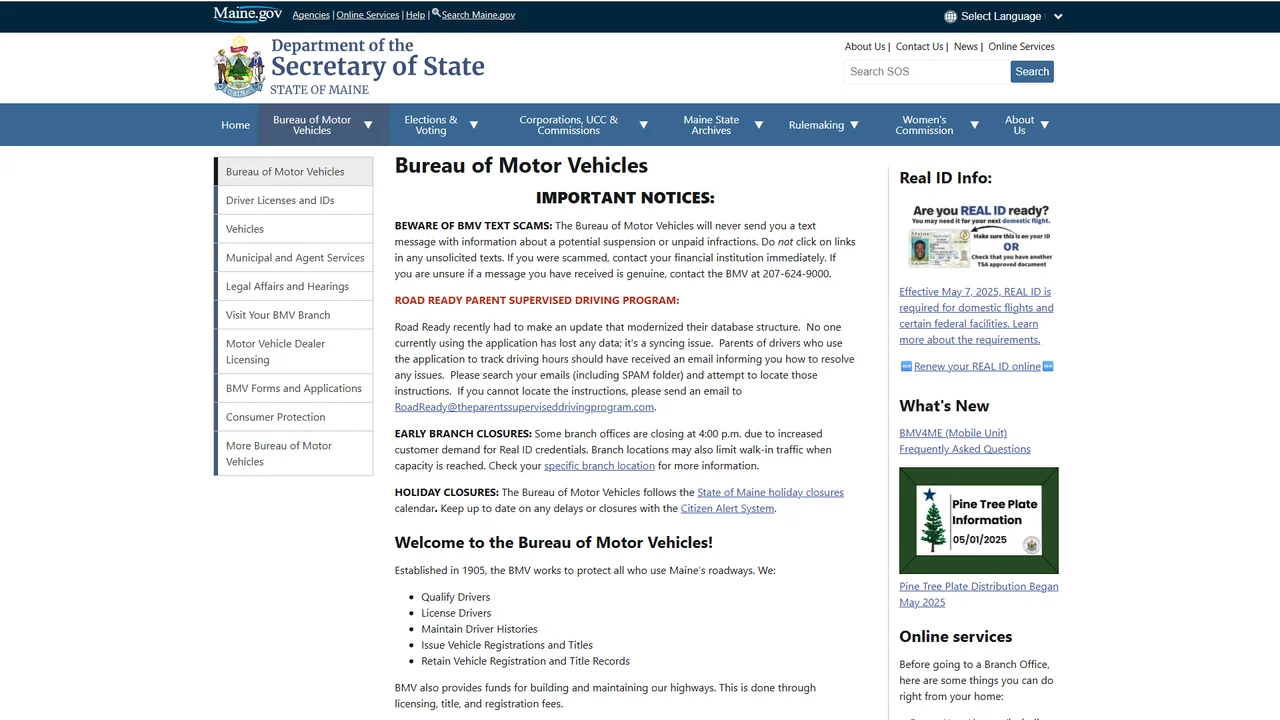Screen dimensions: 1280x720
Task: Click the News link in header
Action: (966, 47)
